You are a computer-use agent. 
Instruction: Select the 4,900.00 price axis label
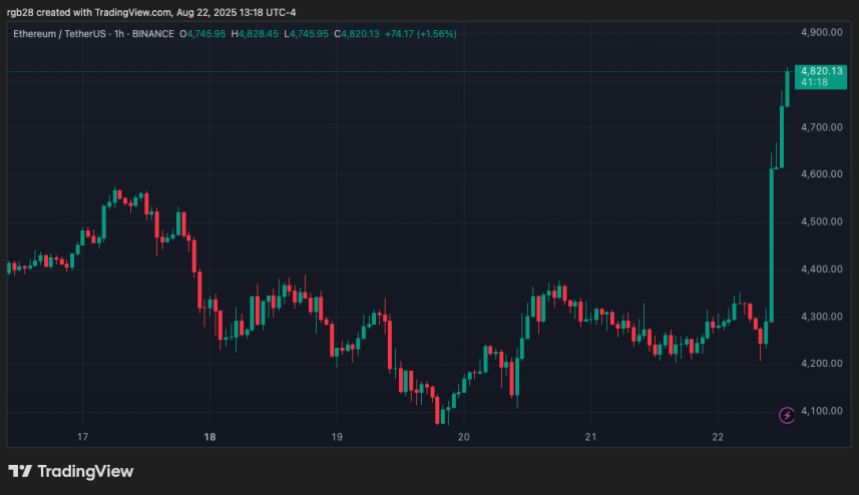(822, 33)
